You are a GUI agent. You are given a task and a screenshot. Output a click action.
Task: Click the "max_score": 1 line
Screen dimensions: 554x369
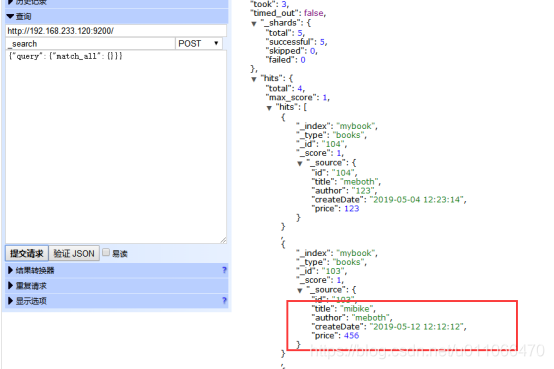click(x=297, y=97)
